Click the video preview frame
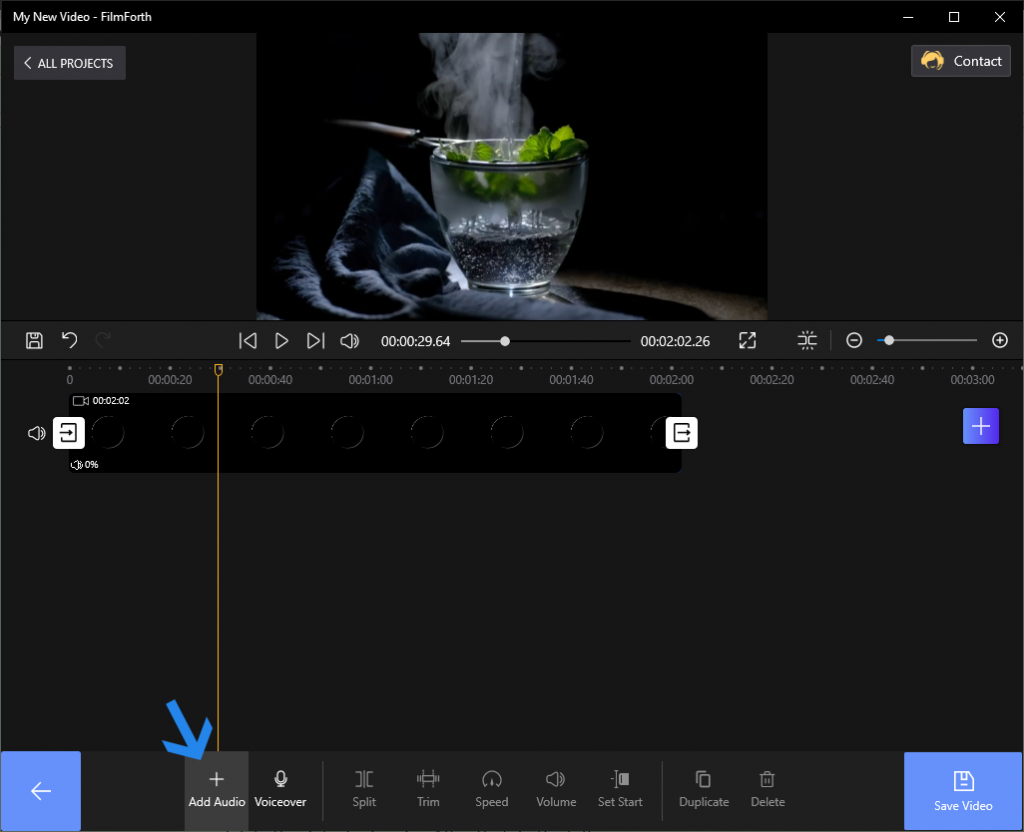 511,176
